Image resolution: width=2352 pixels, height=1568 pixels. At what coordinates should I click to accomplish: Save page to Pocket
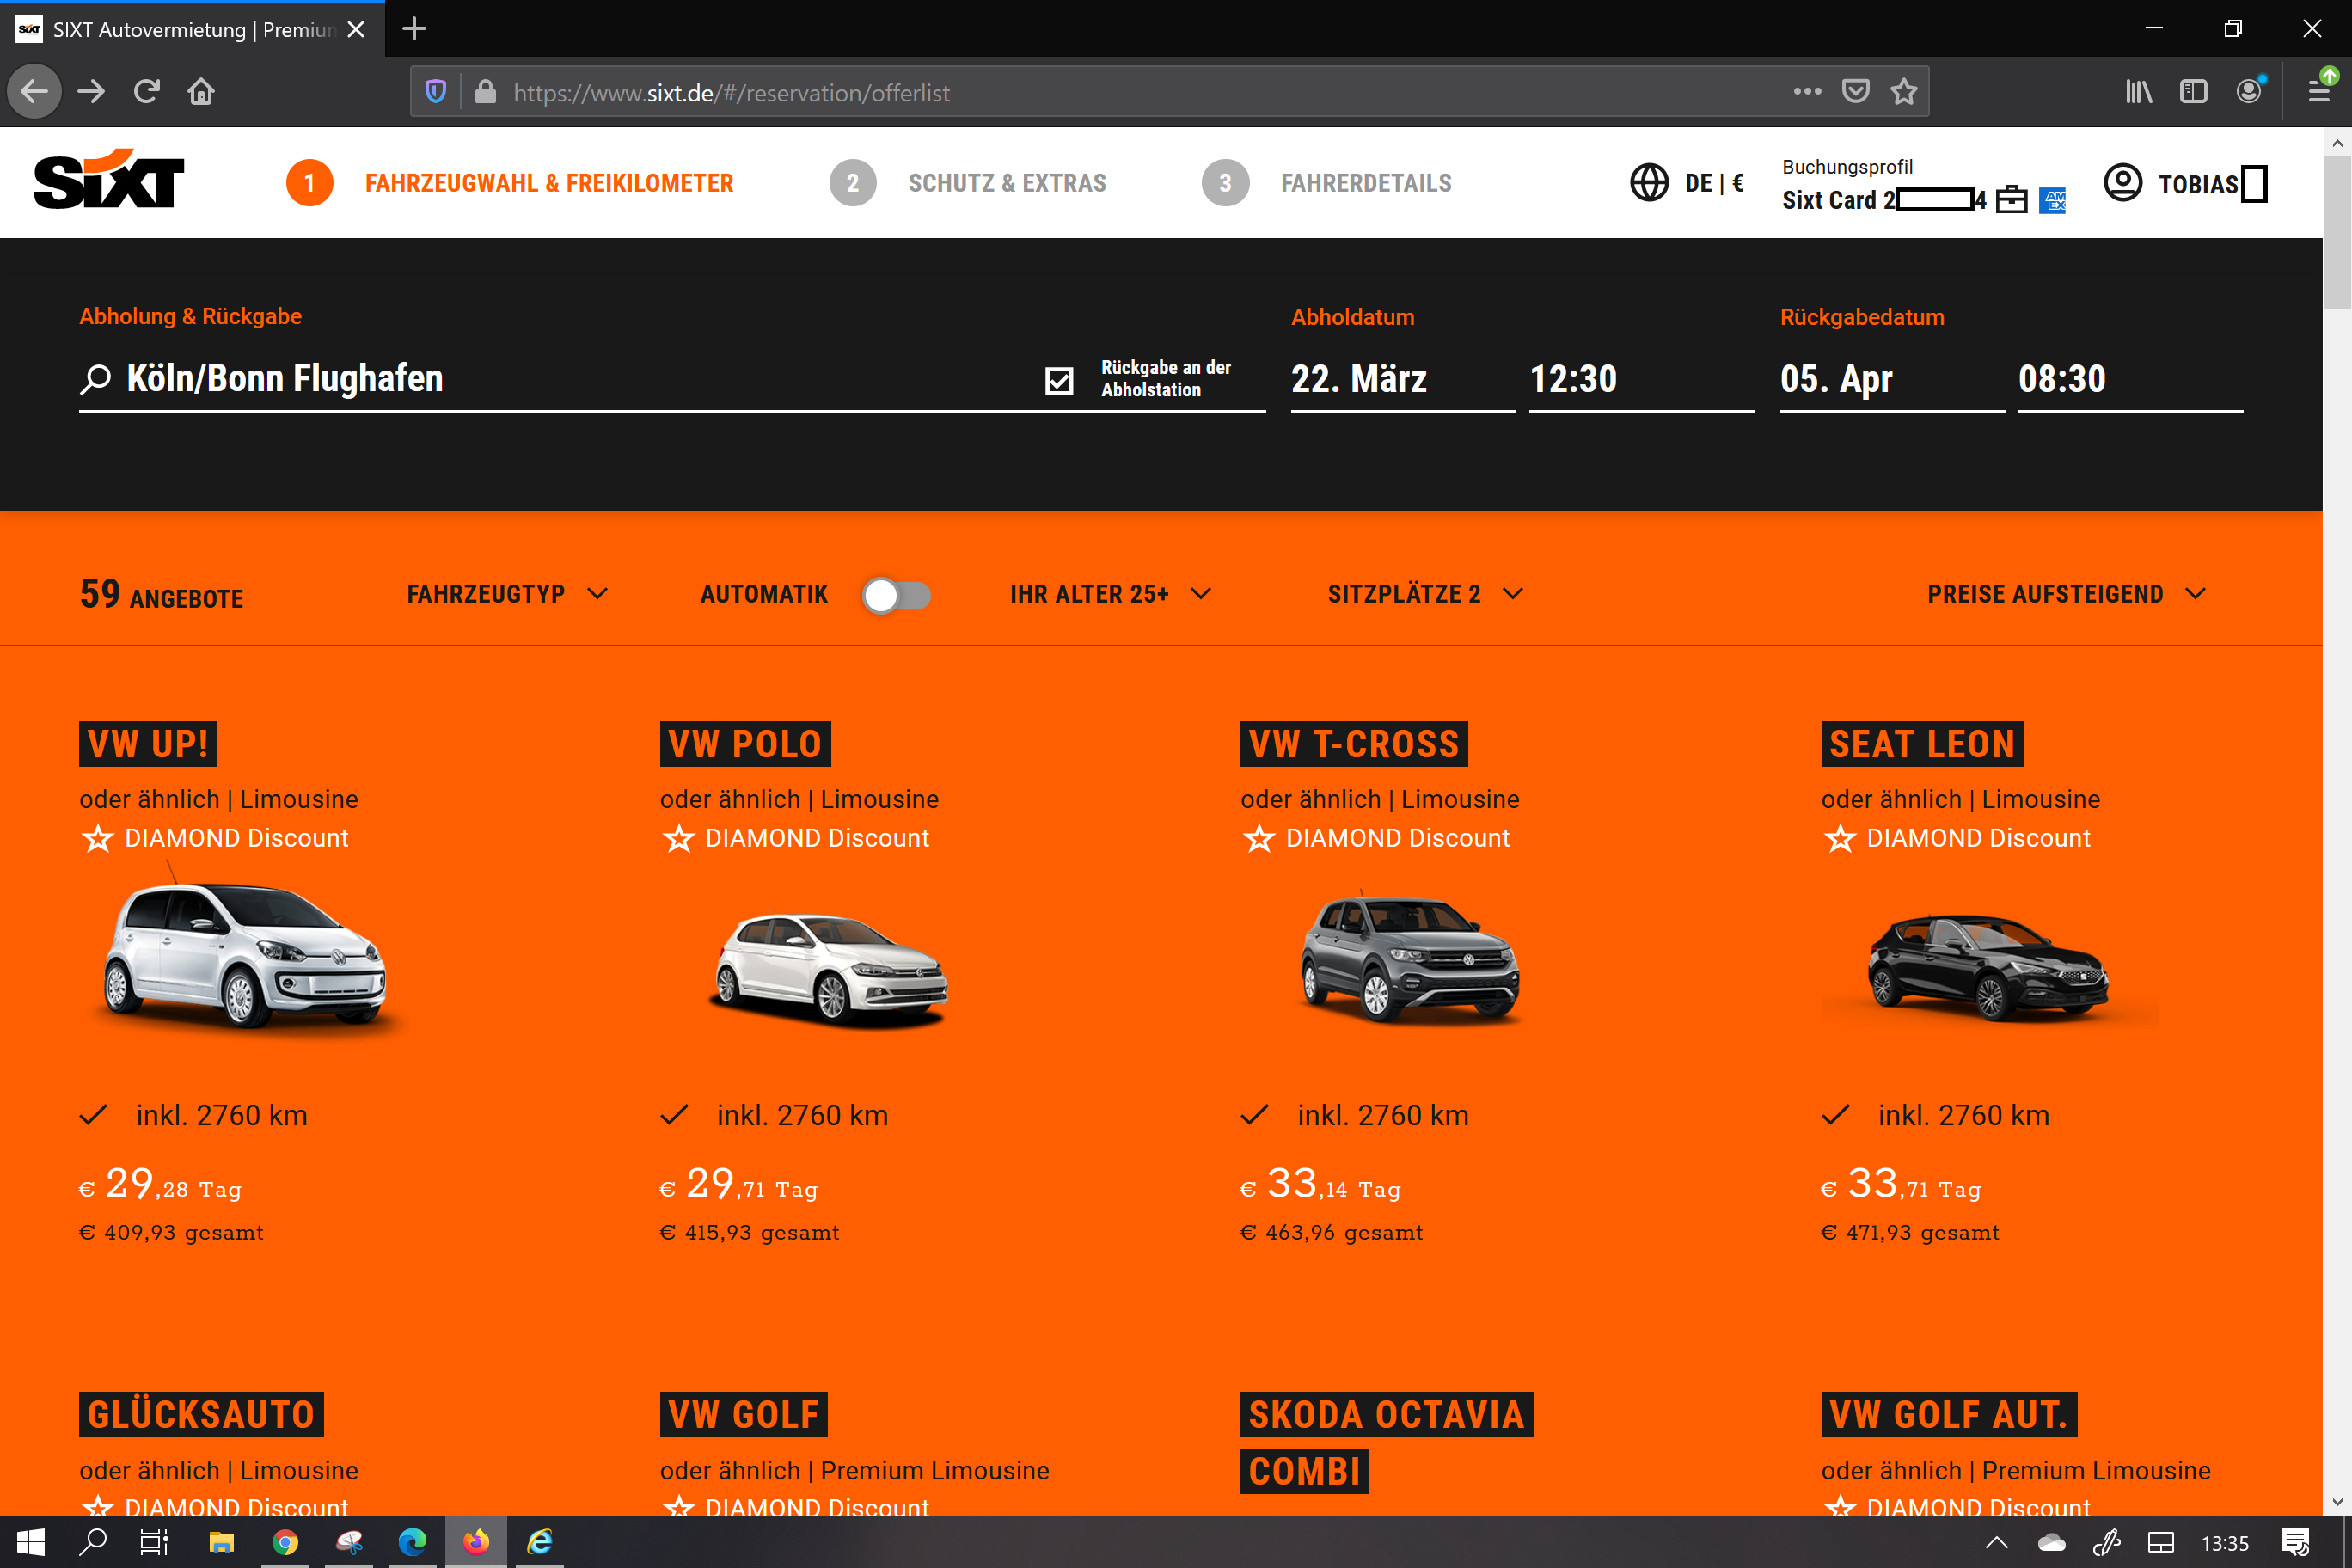coord(1856,92)
